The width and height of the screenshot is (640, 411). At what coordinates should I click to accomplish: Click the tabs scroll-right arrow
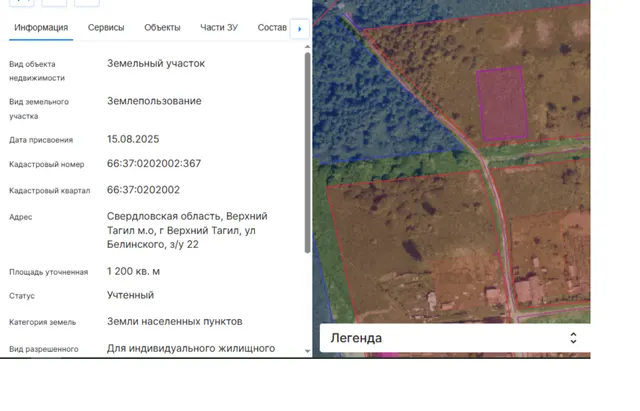(300, 29)
